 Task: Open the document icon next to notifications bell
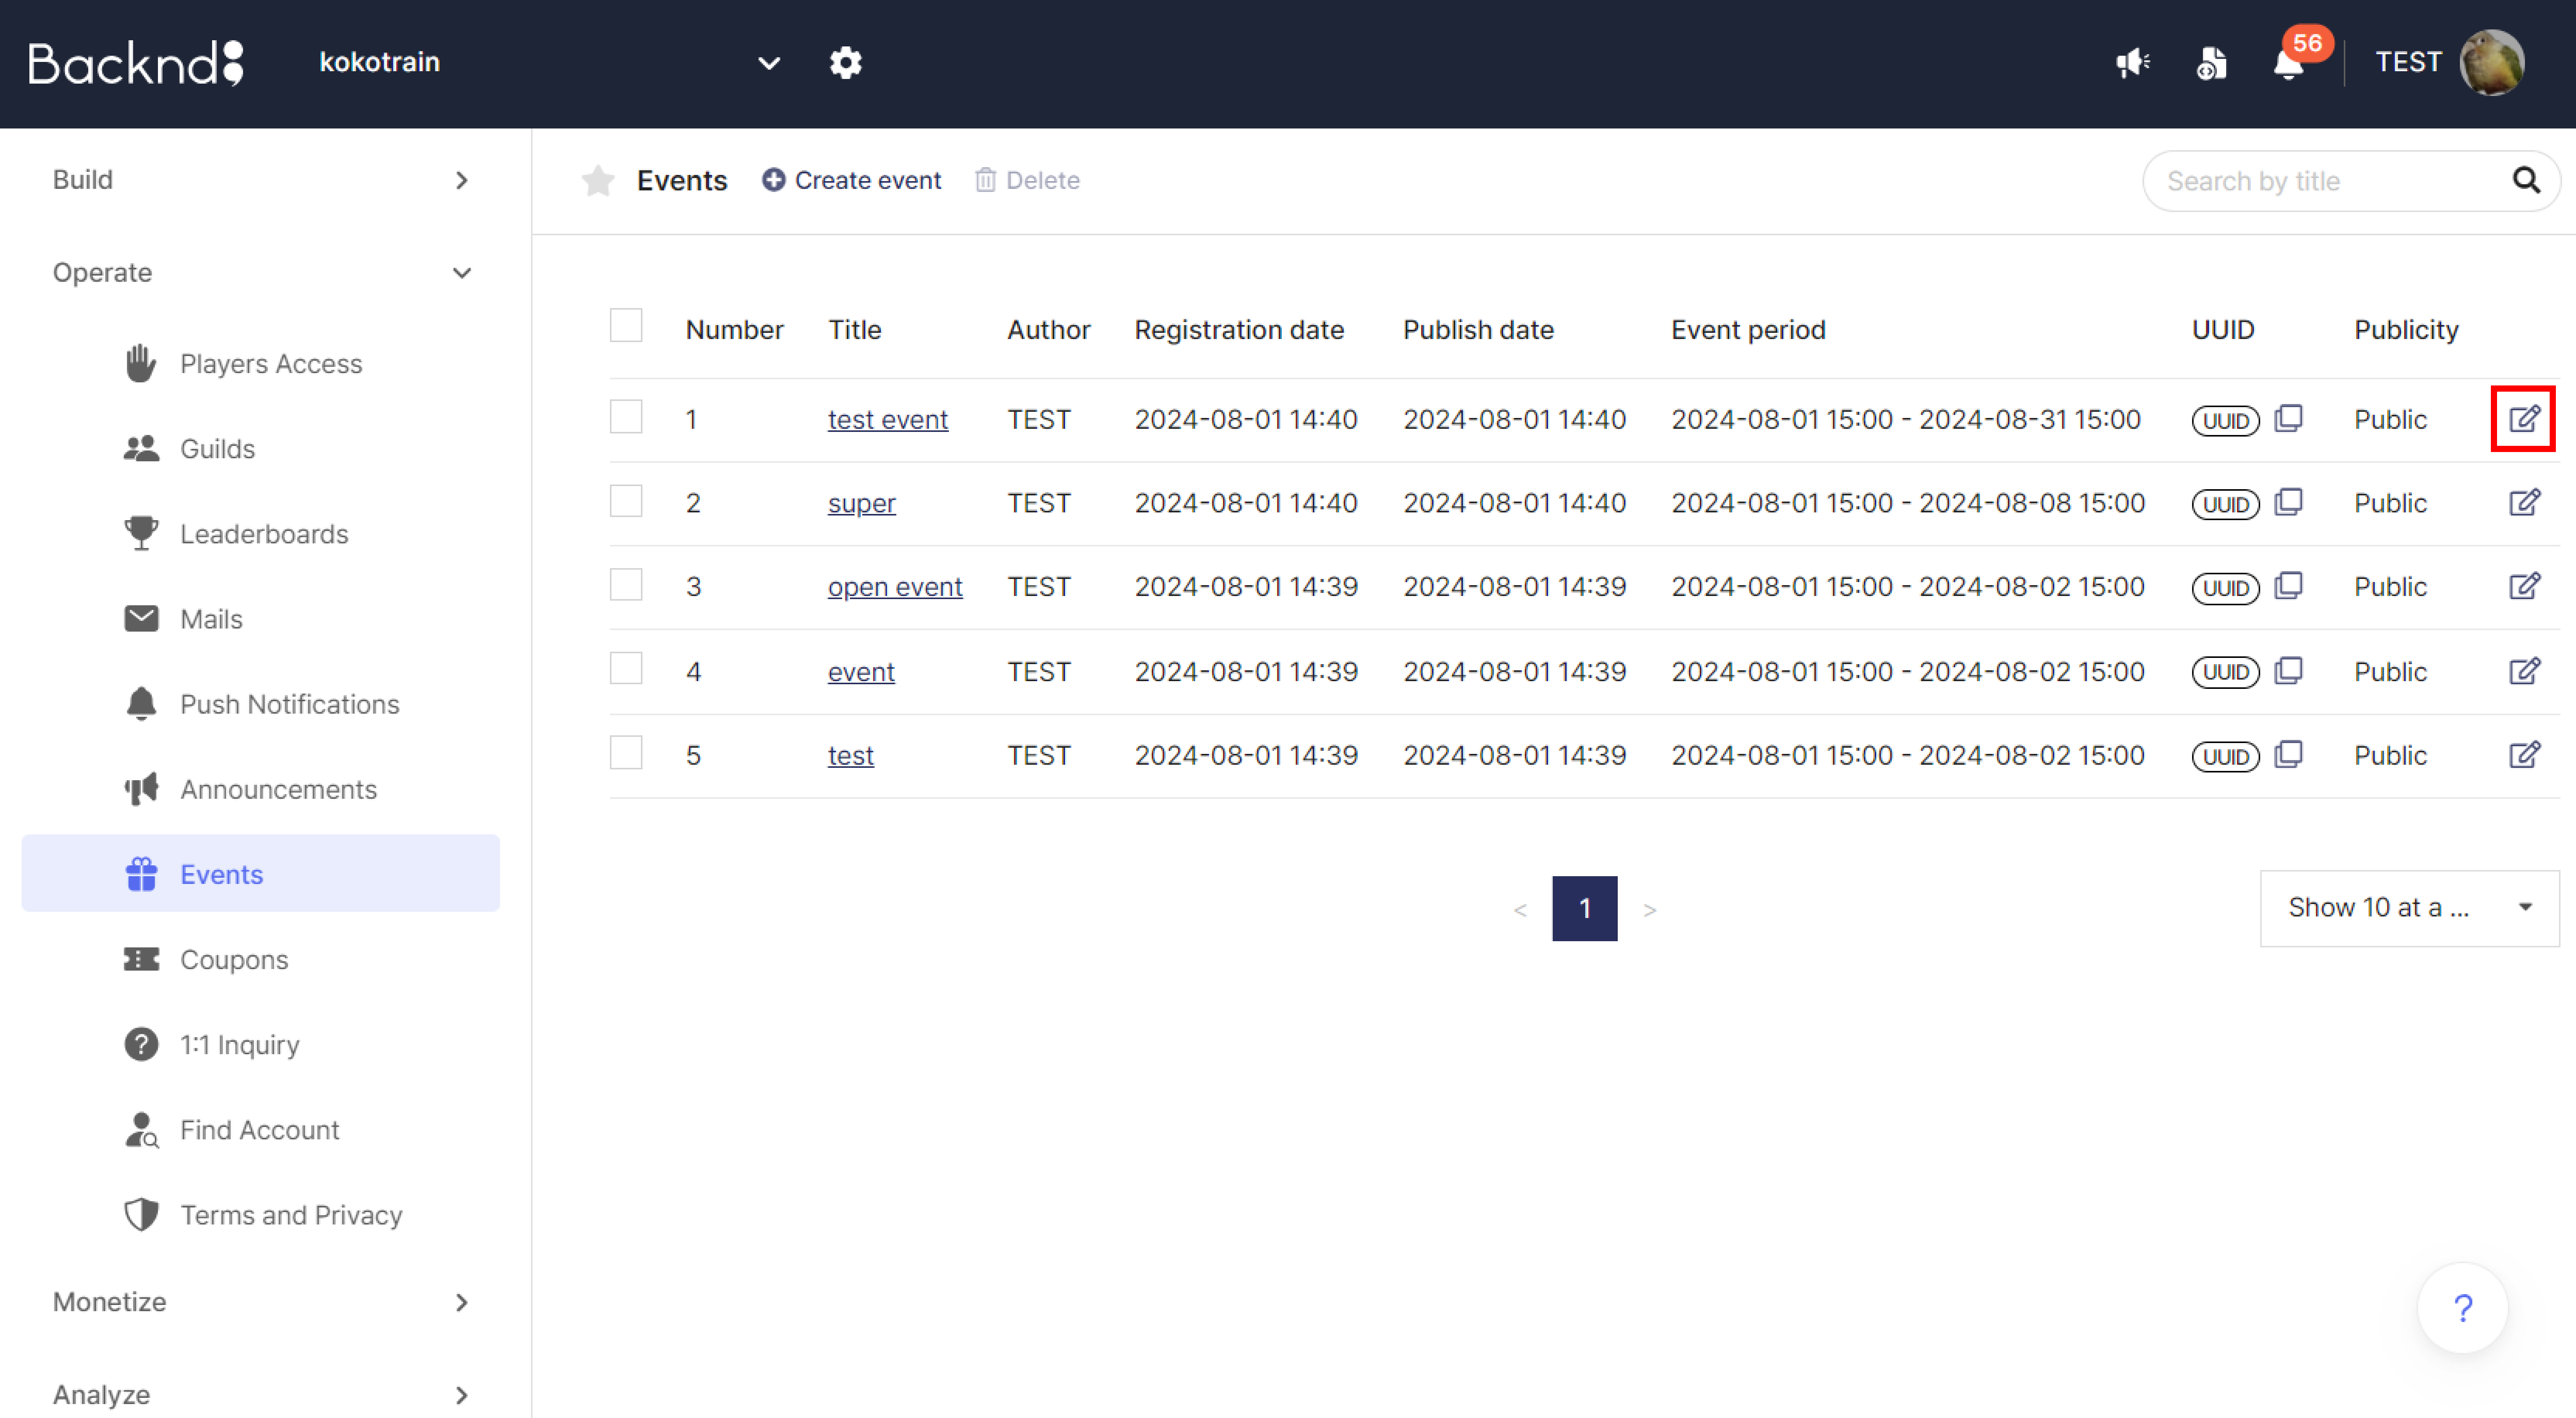[2211, 63]
